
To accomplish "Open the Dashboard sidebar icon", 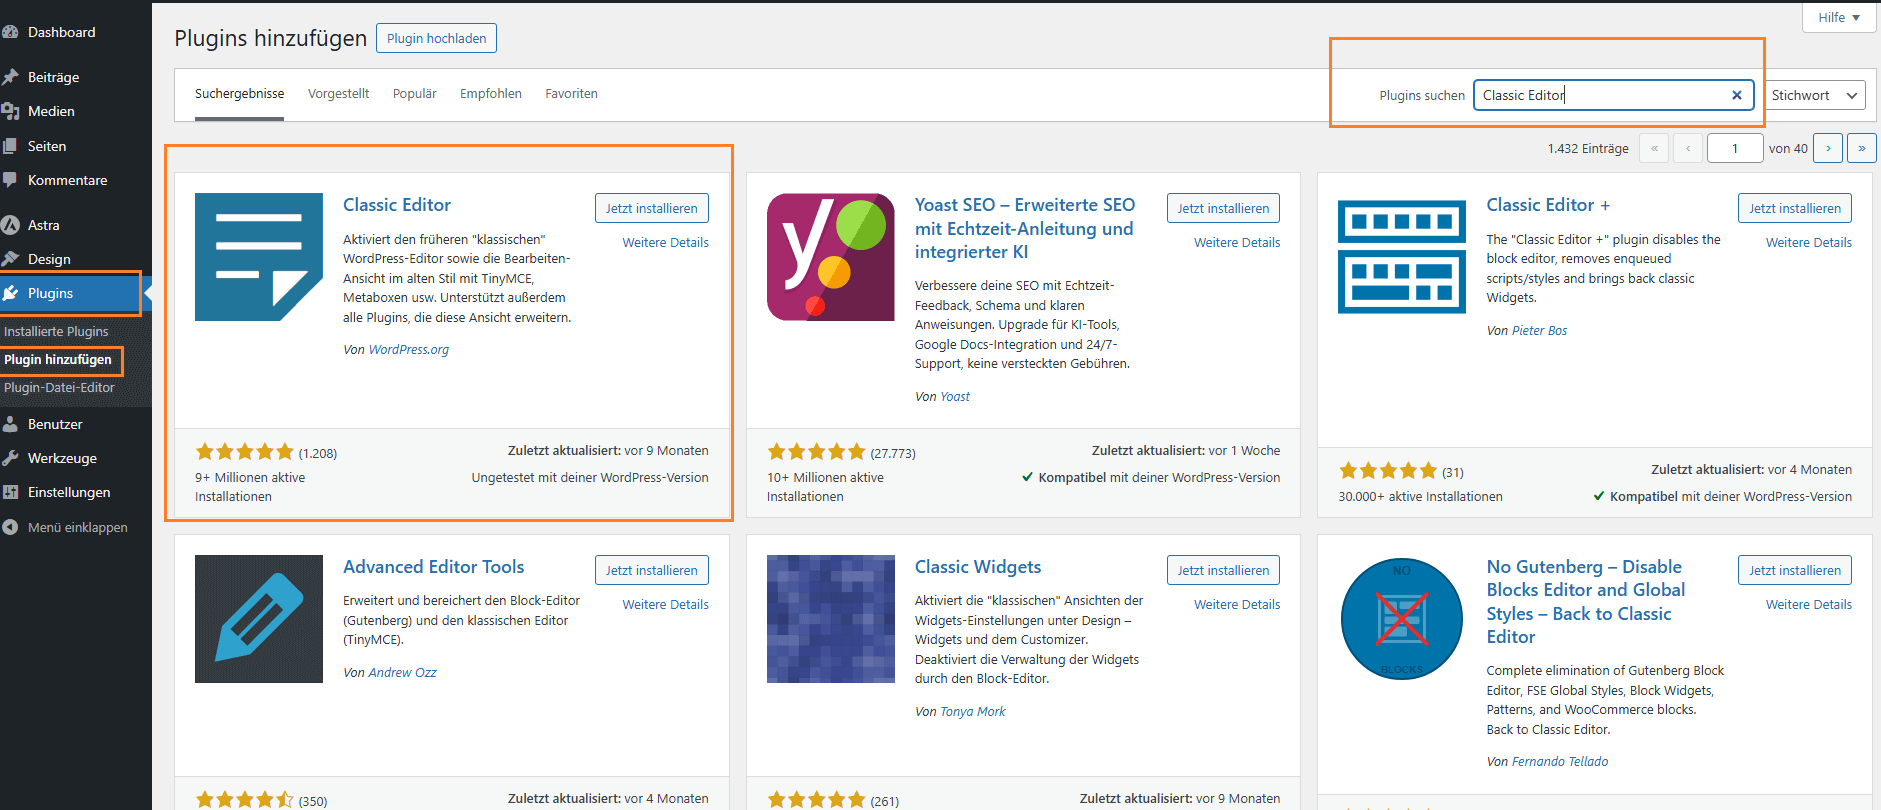I will (10, 32).
